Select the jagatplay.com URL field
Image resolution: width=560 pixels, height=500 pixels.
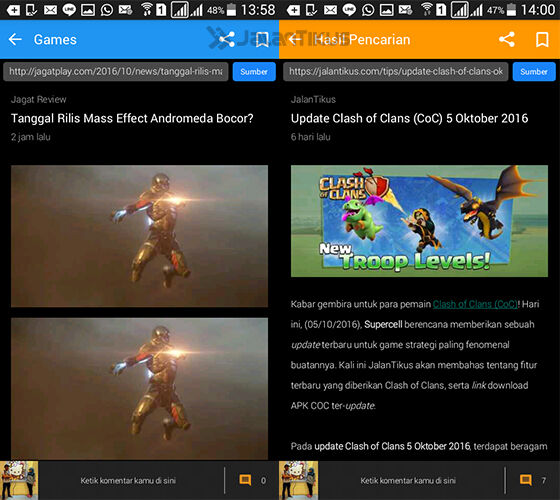click(x=116, y=71)
